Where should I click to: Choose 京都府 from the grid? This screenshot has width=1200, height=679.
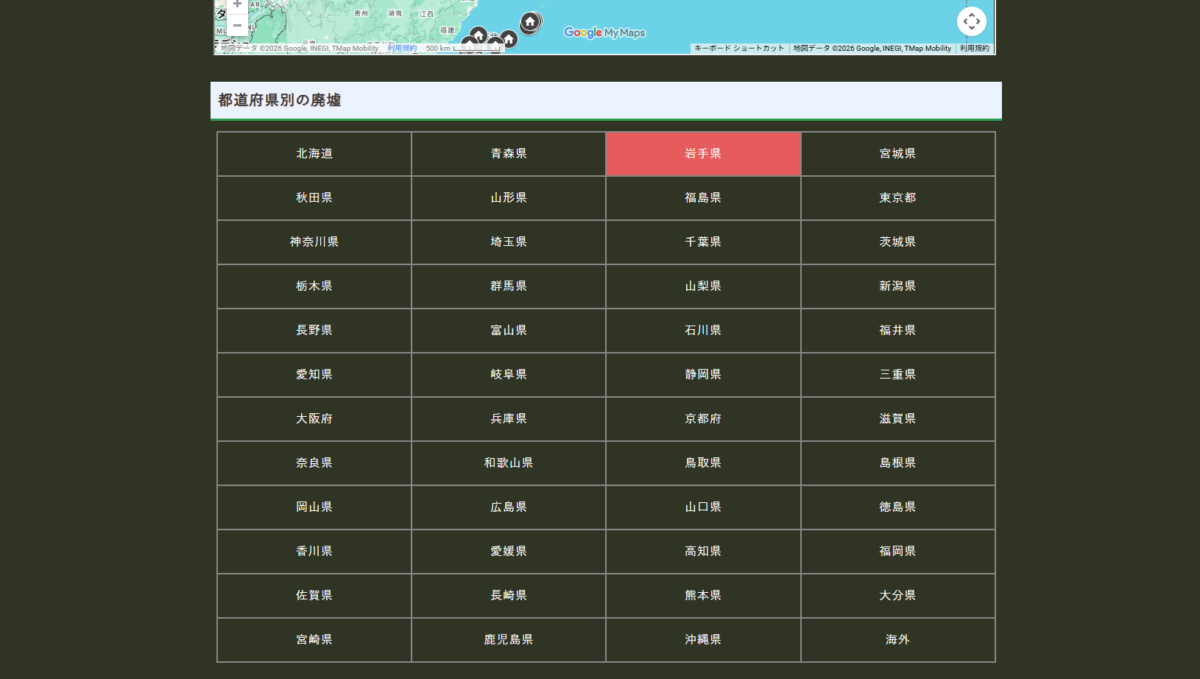tap(703, 419)
